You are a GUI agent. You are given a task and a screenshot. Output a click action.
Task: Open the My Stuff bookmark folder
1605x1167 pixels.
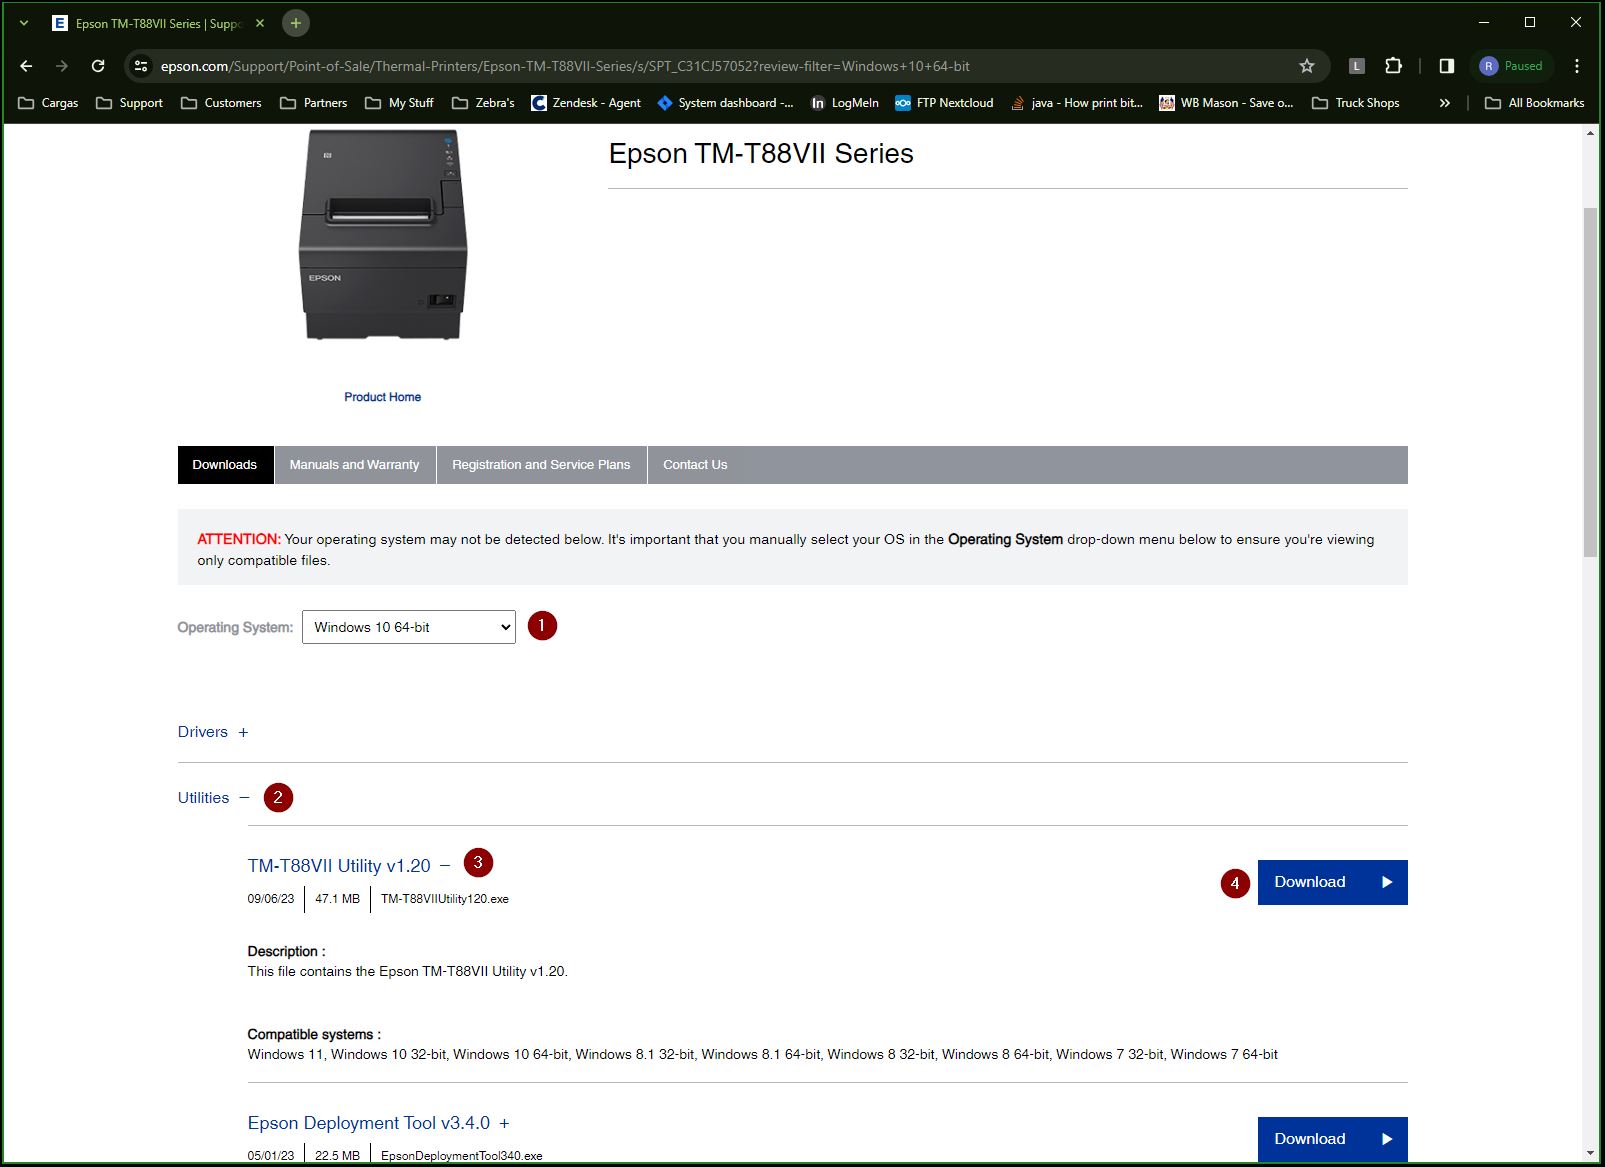[x=399, y=103]
